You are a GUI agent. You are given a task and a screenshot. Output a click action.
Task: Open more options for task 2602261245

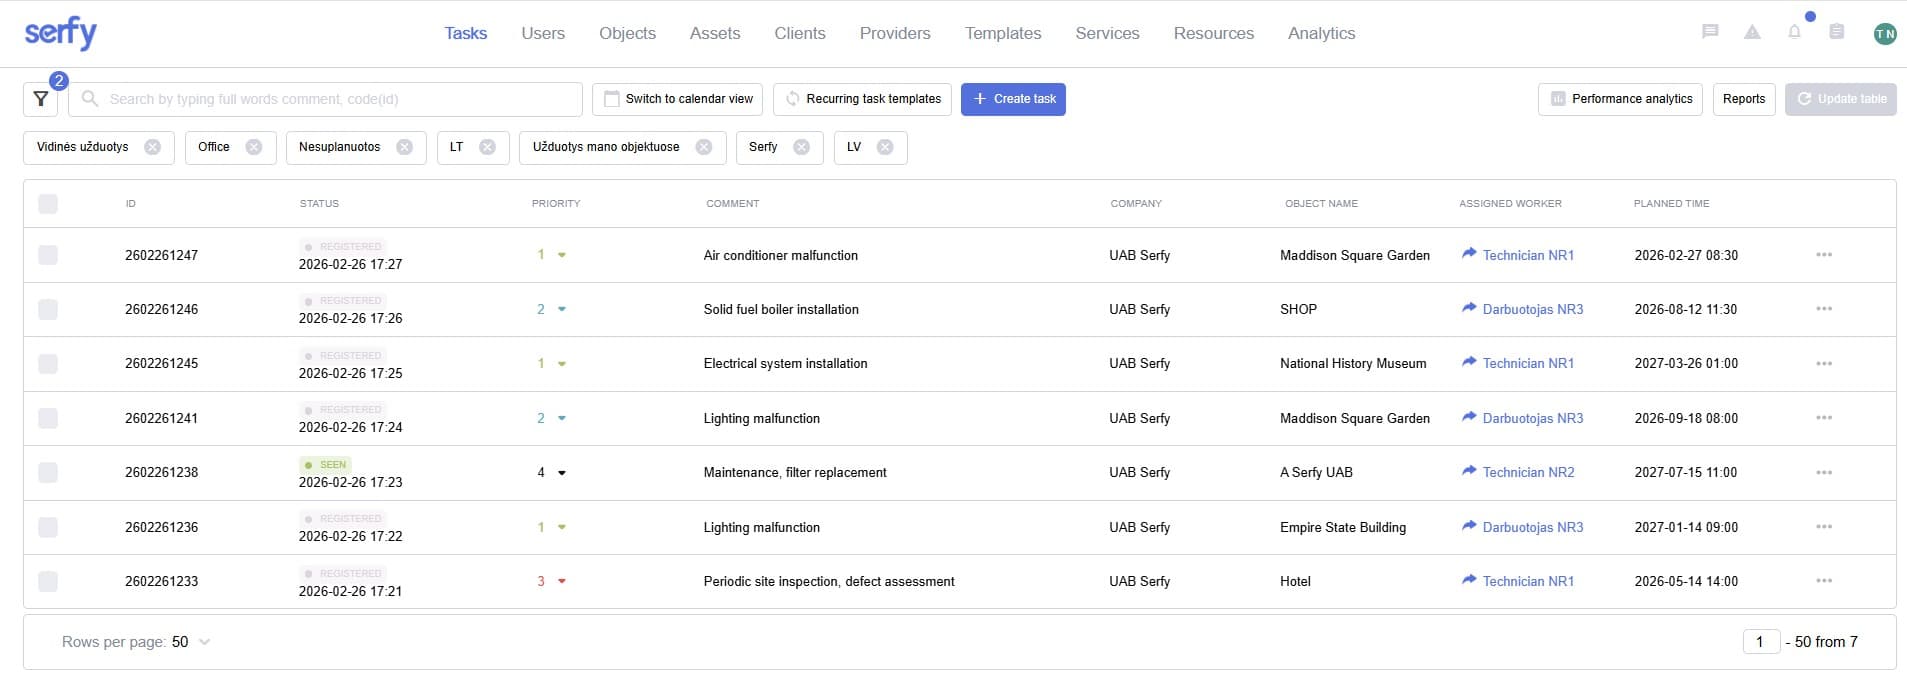click(1824, 363)
